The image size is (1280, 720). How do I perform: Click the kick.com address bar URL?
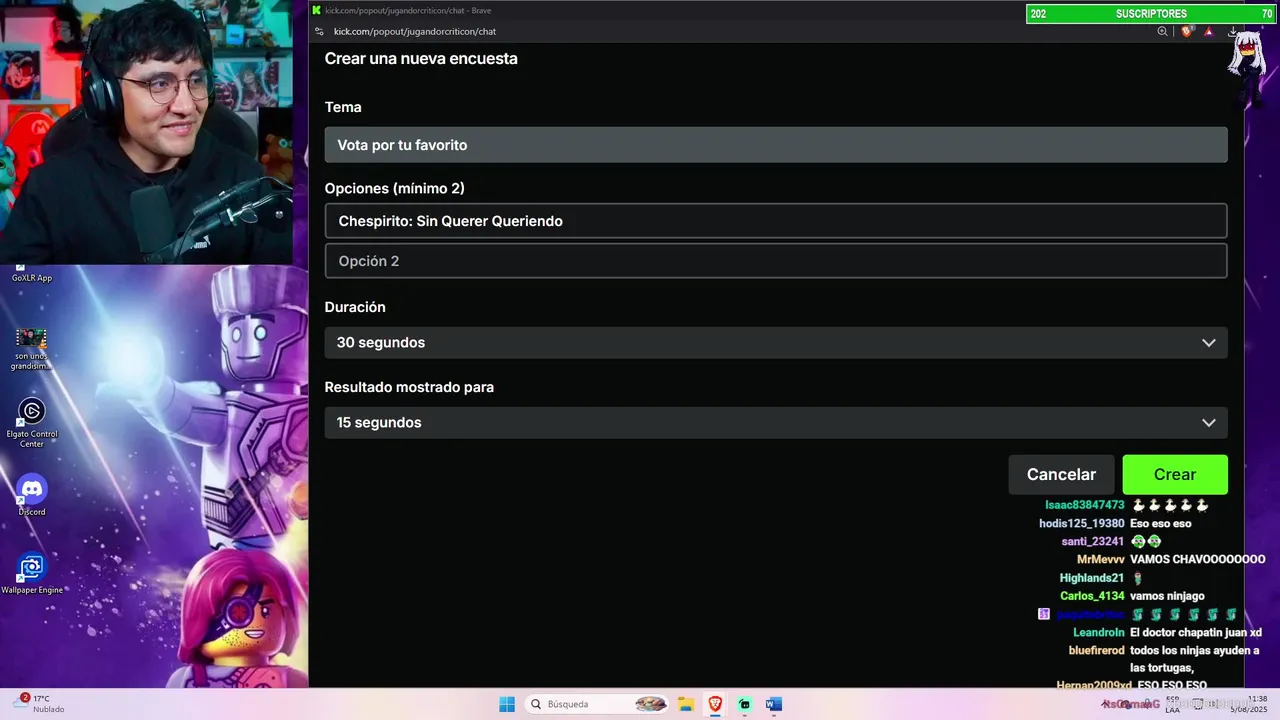415,31
